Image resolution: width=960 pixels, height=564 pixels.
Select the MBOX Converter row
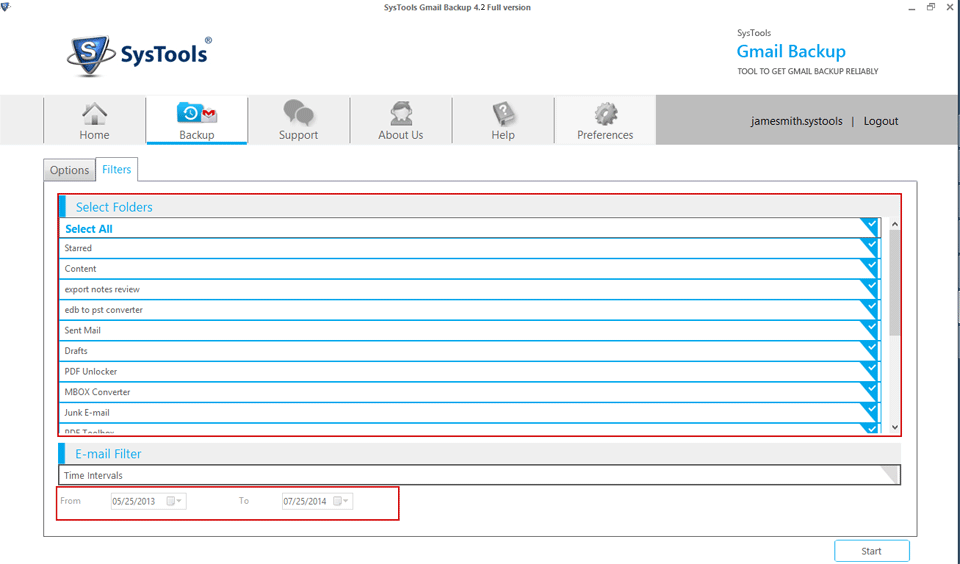[470, 391]
